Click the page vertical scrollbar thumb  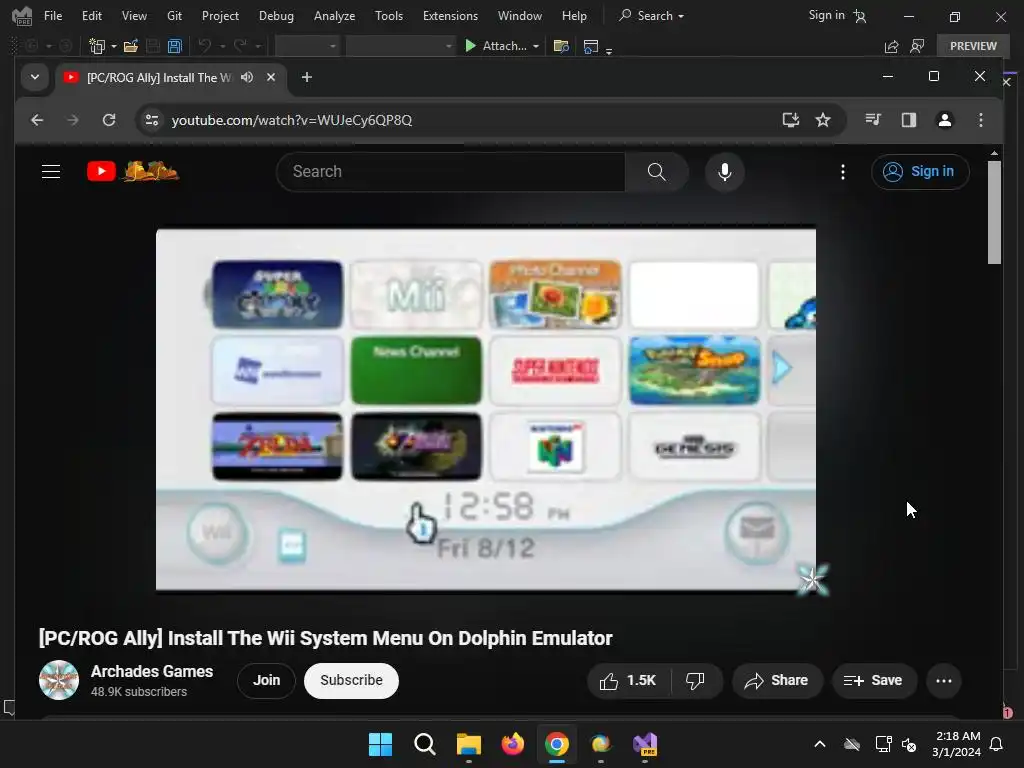click(994, 212)
